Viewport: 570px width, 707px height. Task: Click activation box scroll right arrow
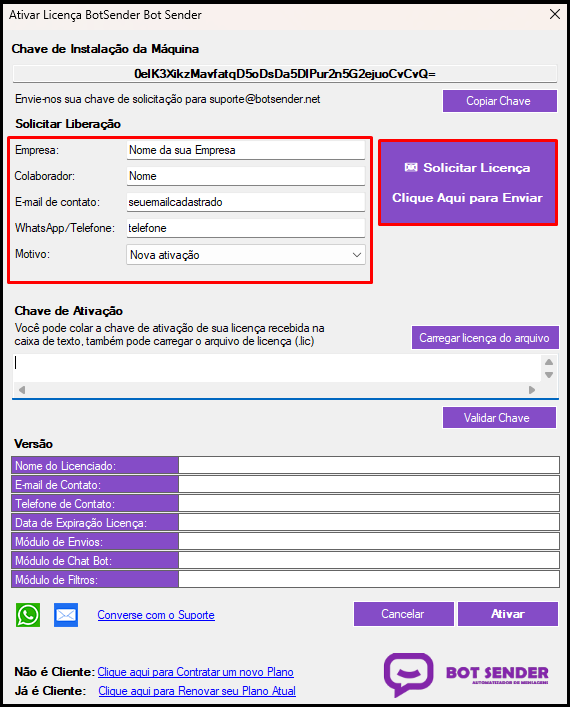532,390
